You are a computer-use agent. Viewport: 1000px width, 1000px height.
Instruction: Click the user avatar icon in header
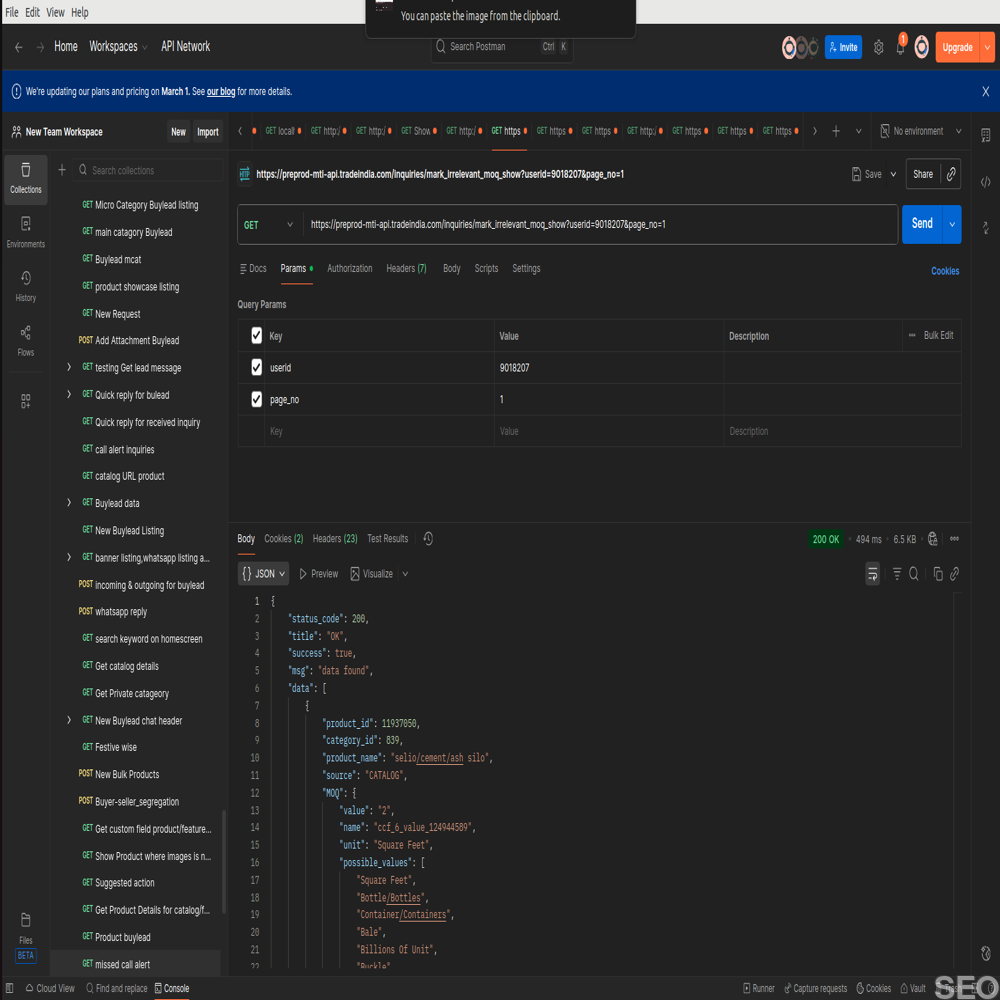coord(921,47)
